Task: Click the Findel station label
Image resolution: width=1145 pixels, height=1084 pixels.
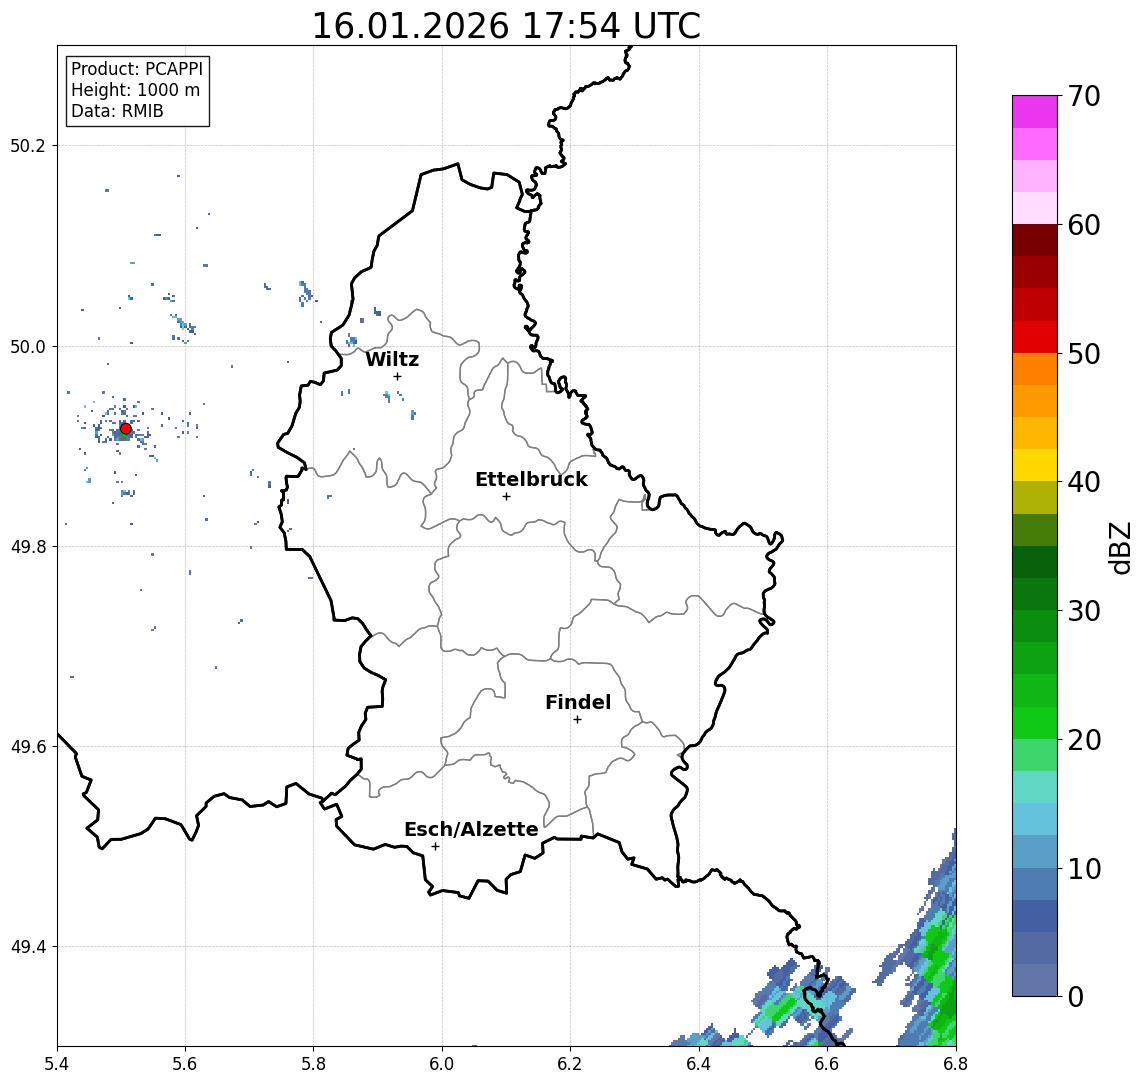Action: 578,702
